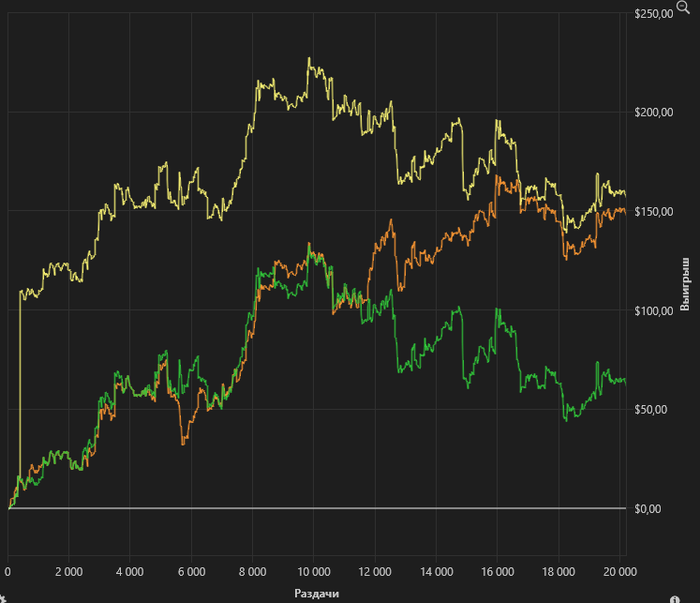This screenshot has width=700, height=603.
Task: Click the $50,00 y-axis label
Action: click(650, 409)
